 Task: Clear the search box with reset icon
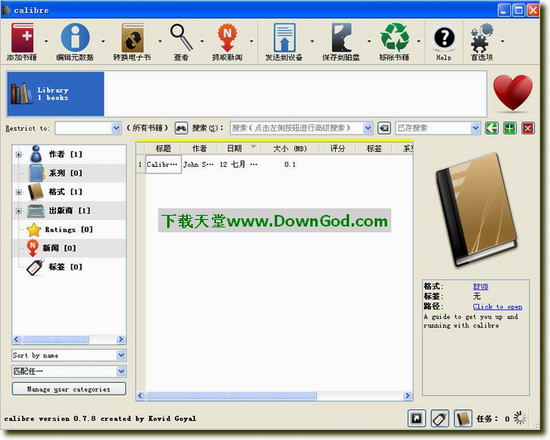pyautogui.click(x=384, y=128)
